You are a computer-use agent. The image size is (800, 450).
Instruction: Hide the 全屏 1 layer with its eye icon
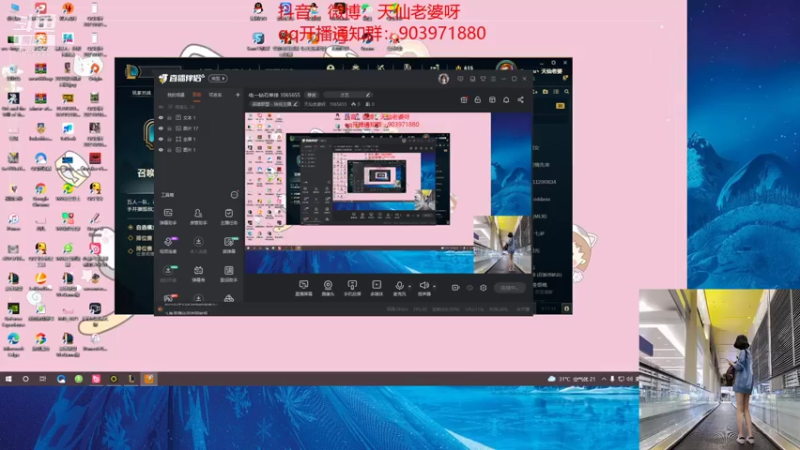point(161,139)
